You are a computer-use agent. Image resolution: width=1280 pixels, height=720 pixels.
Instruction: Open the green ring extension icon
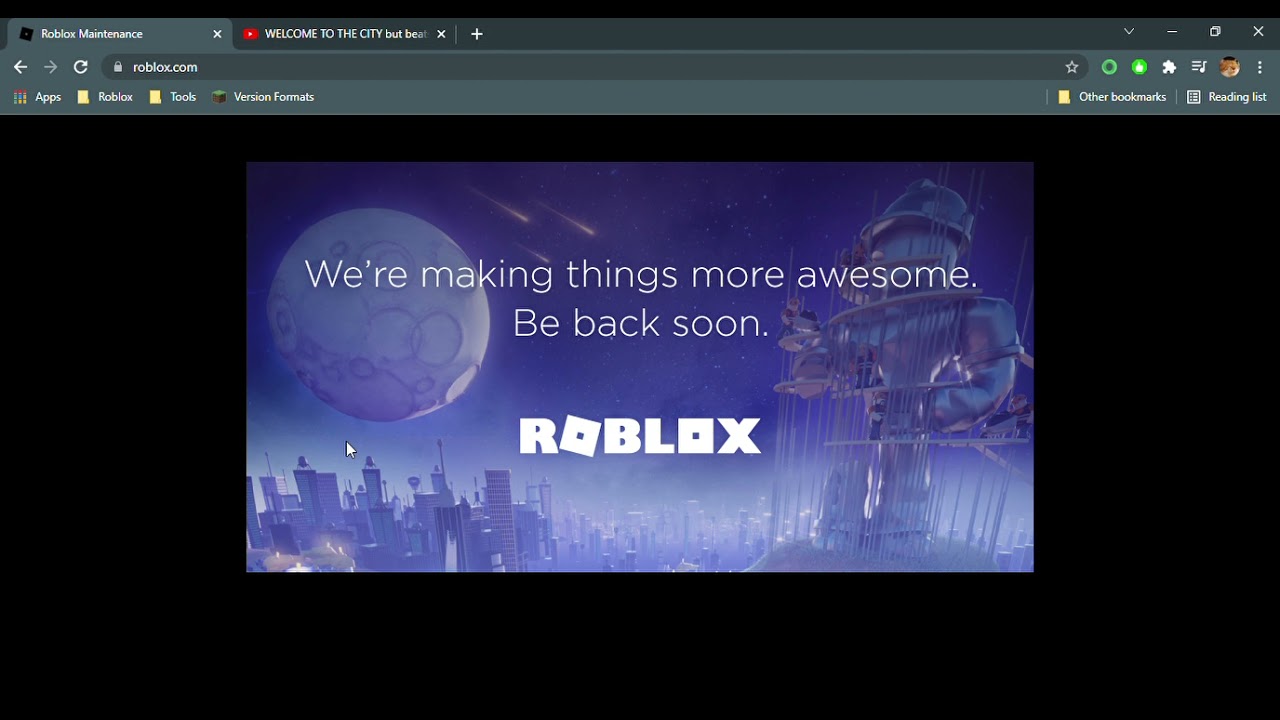pyautogui.click(x=1109, y=67)
